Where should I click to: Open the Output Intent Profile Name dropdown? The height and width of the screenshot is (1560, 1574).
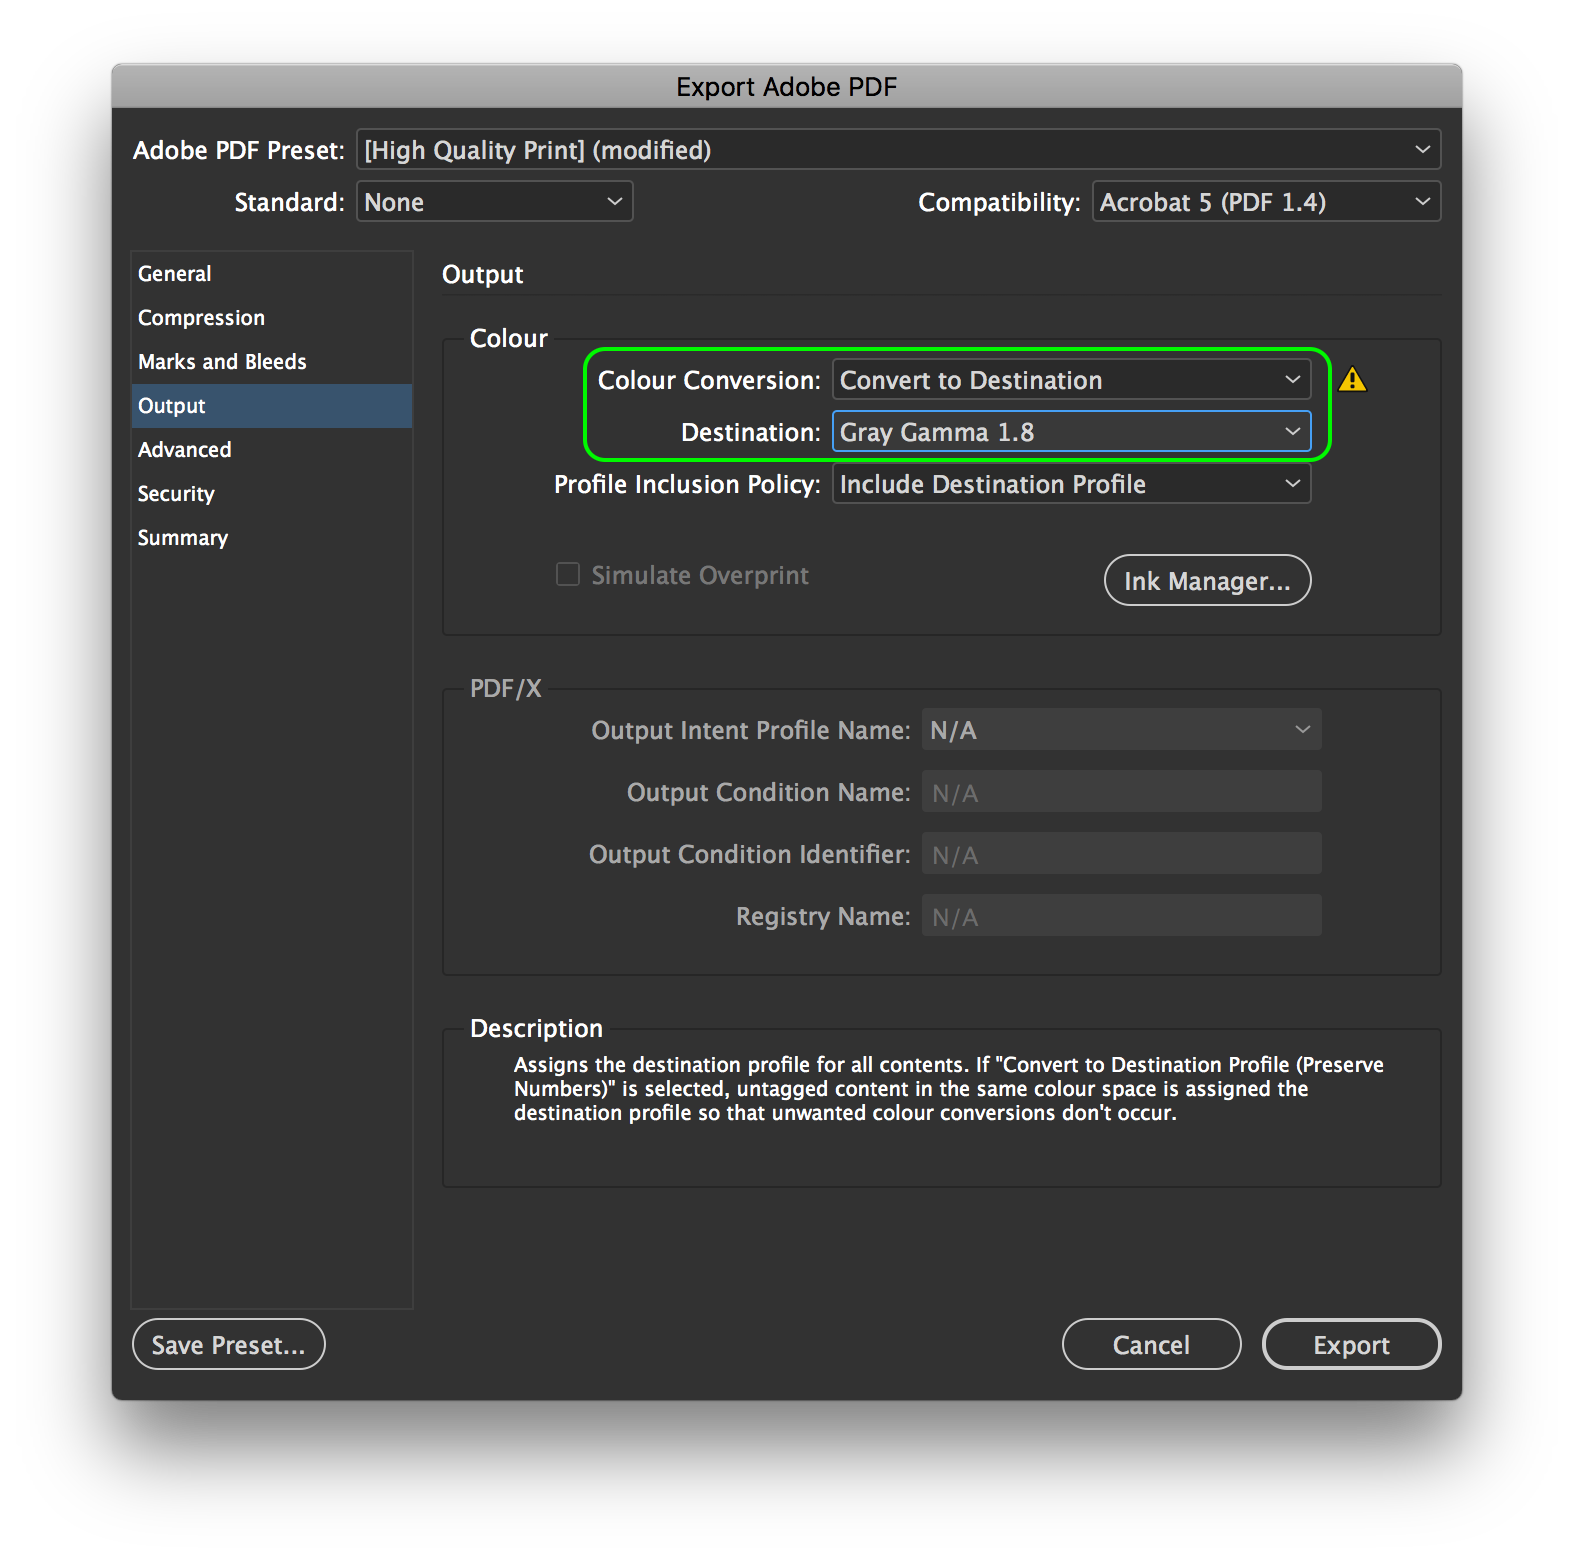click(x=1121, y=730)
